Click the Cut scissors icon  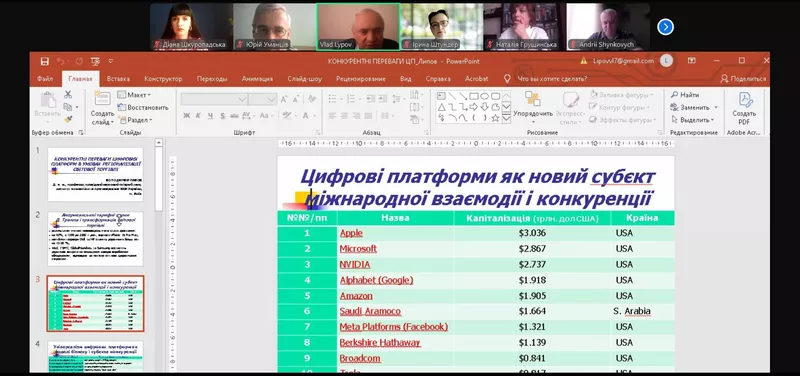tap(68, 94)
